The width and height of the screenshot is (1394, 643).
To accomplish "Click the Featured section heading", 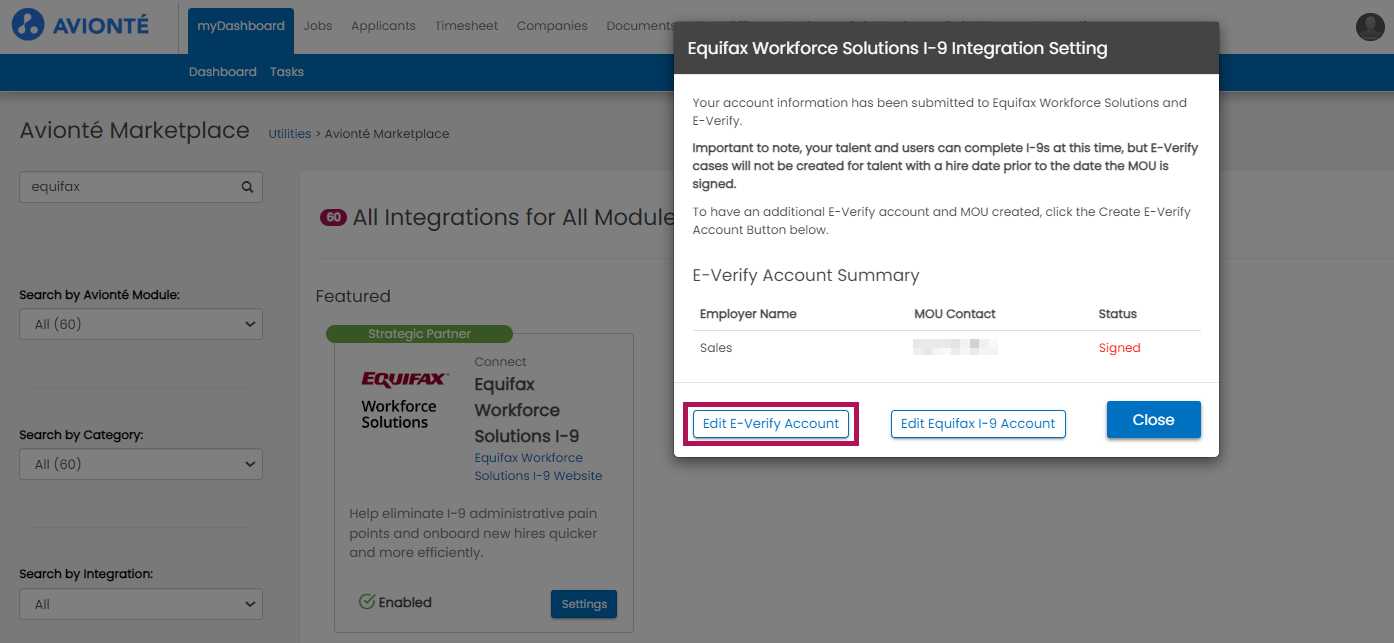I will (x=353, y=296).
